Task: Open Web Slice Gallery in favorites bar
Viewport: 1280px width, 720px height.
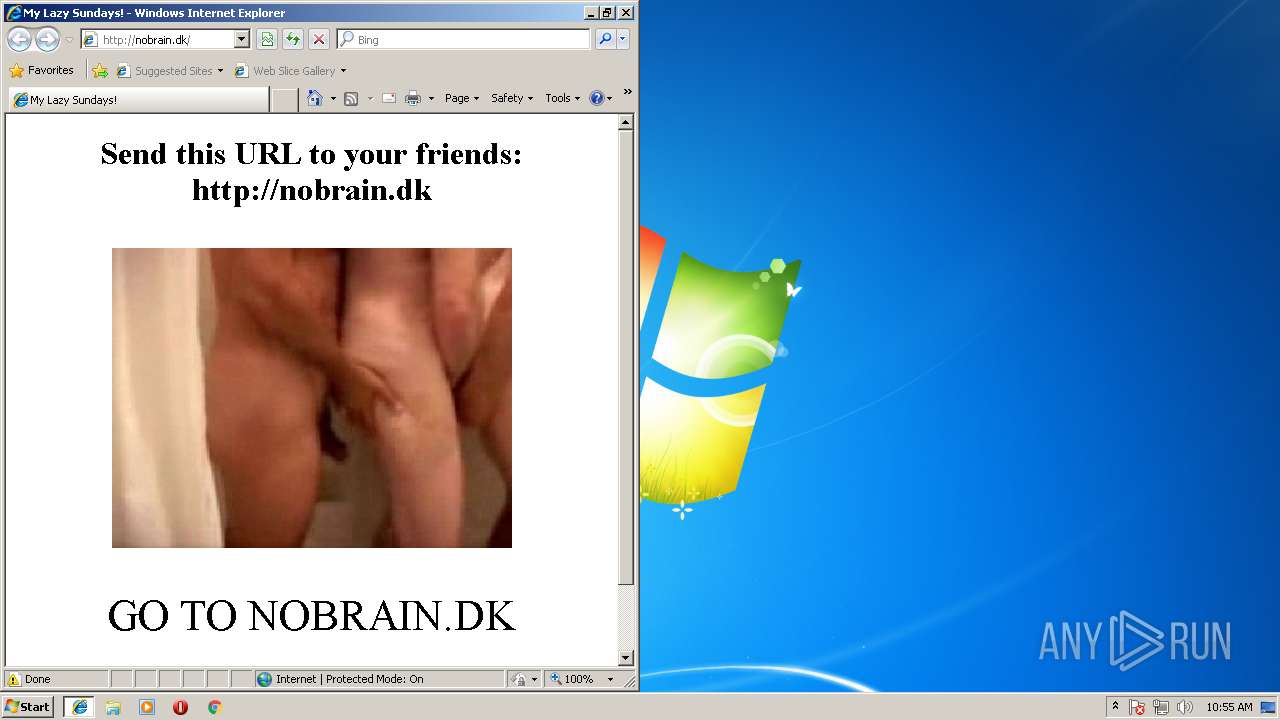Action: pyautogui.click(x=290, y=71)
